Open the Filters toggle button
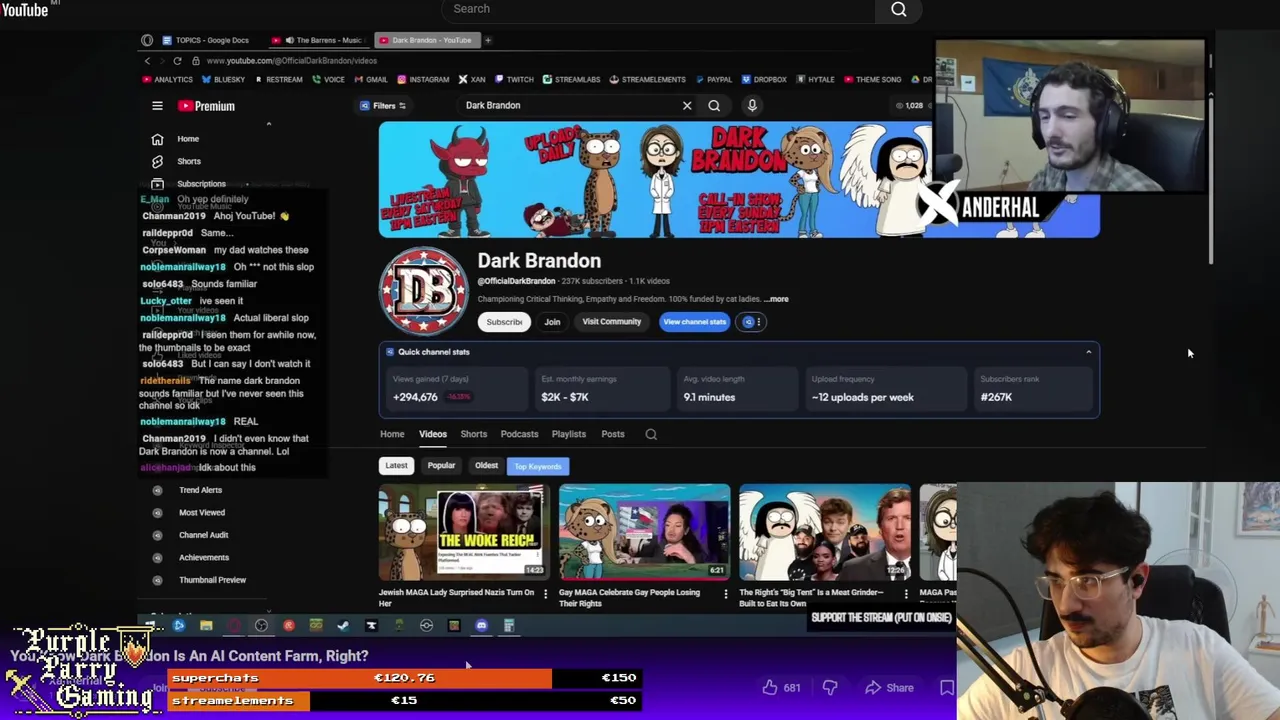The height and width of the screenshot is (720, 1280). pos(383,105)
